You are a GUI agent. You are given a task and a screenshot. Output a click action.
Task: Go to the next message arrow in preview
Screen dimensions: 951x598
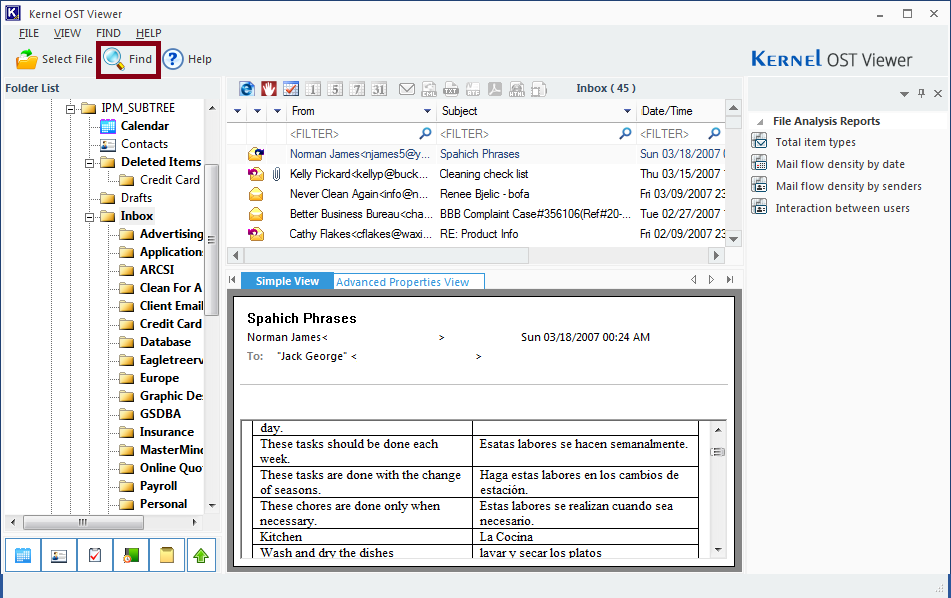point(711,280)
